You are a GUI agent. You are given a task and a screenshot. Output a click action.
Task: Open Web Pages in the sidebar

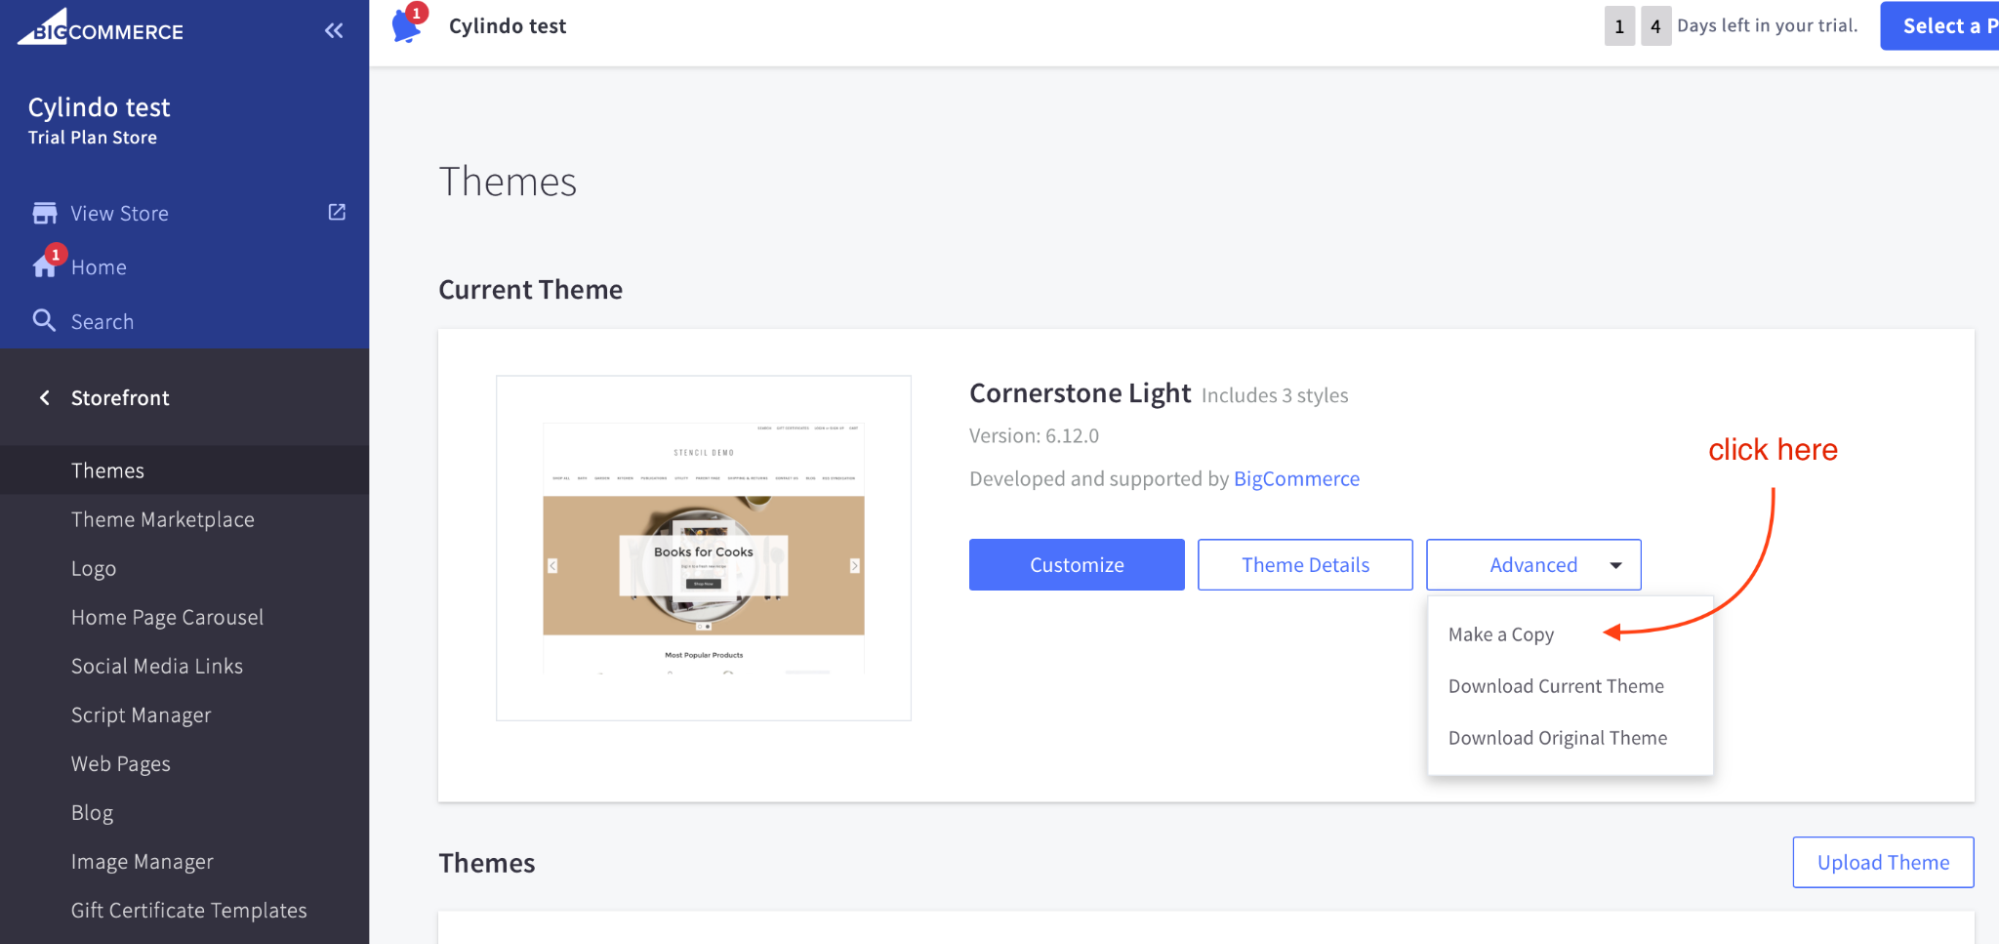tap(121, 764)
